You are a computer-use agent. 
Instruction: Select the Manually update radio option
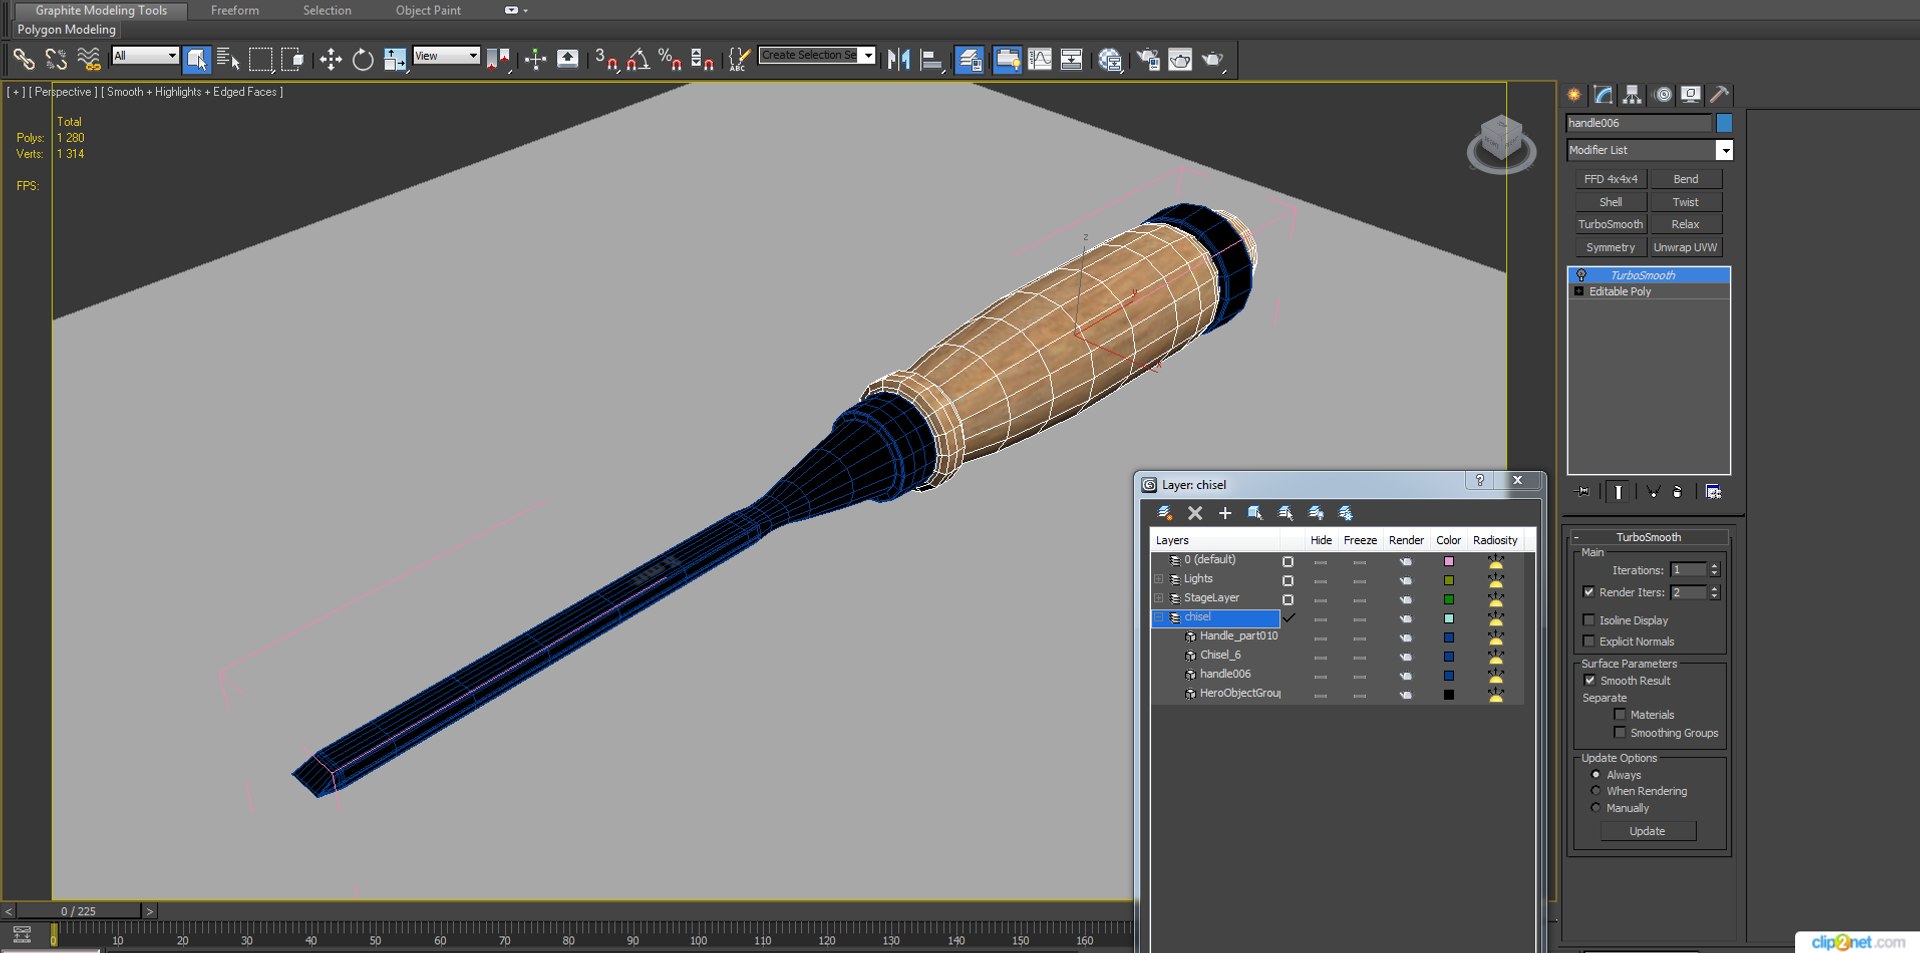tap(1596, 808)
